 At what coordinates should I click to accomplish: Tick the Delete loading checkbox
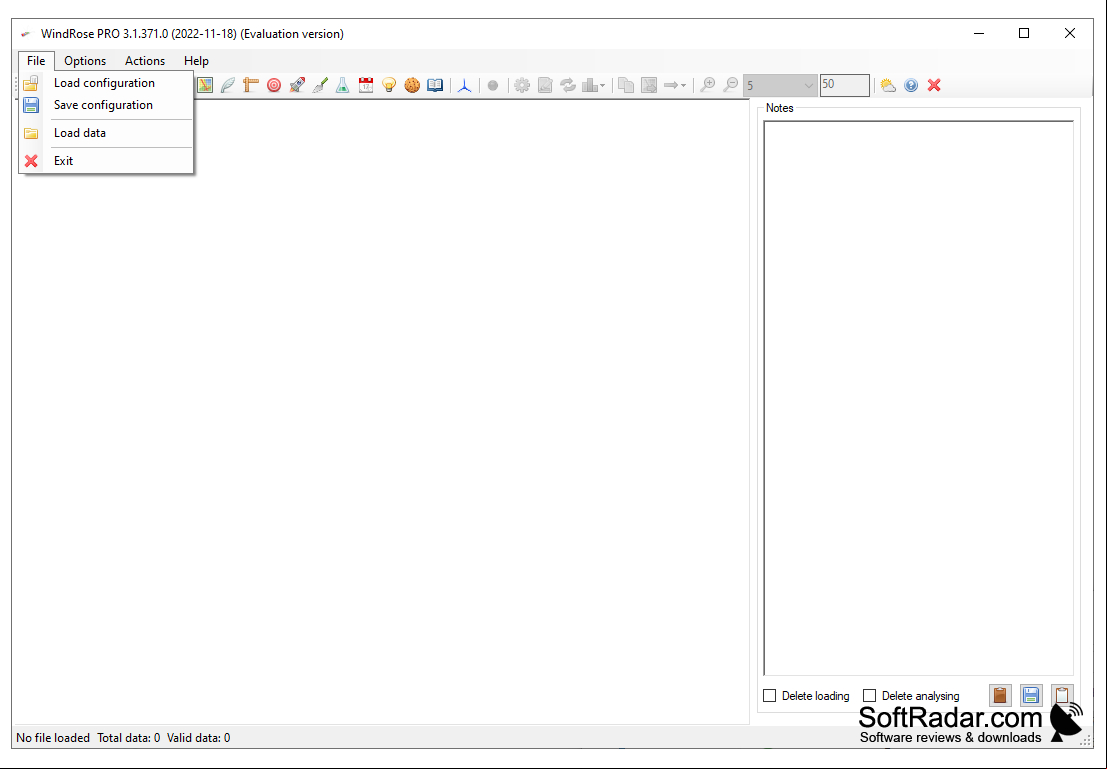770,696
